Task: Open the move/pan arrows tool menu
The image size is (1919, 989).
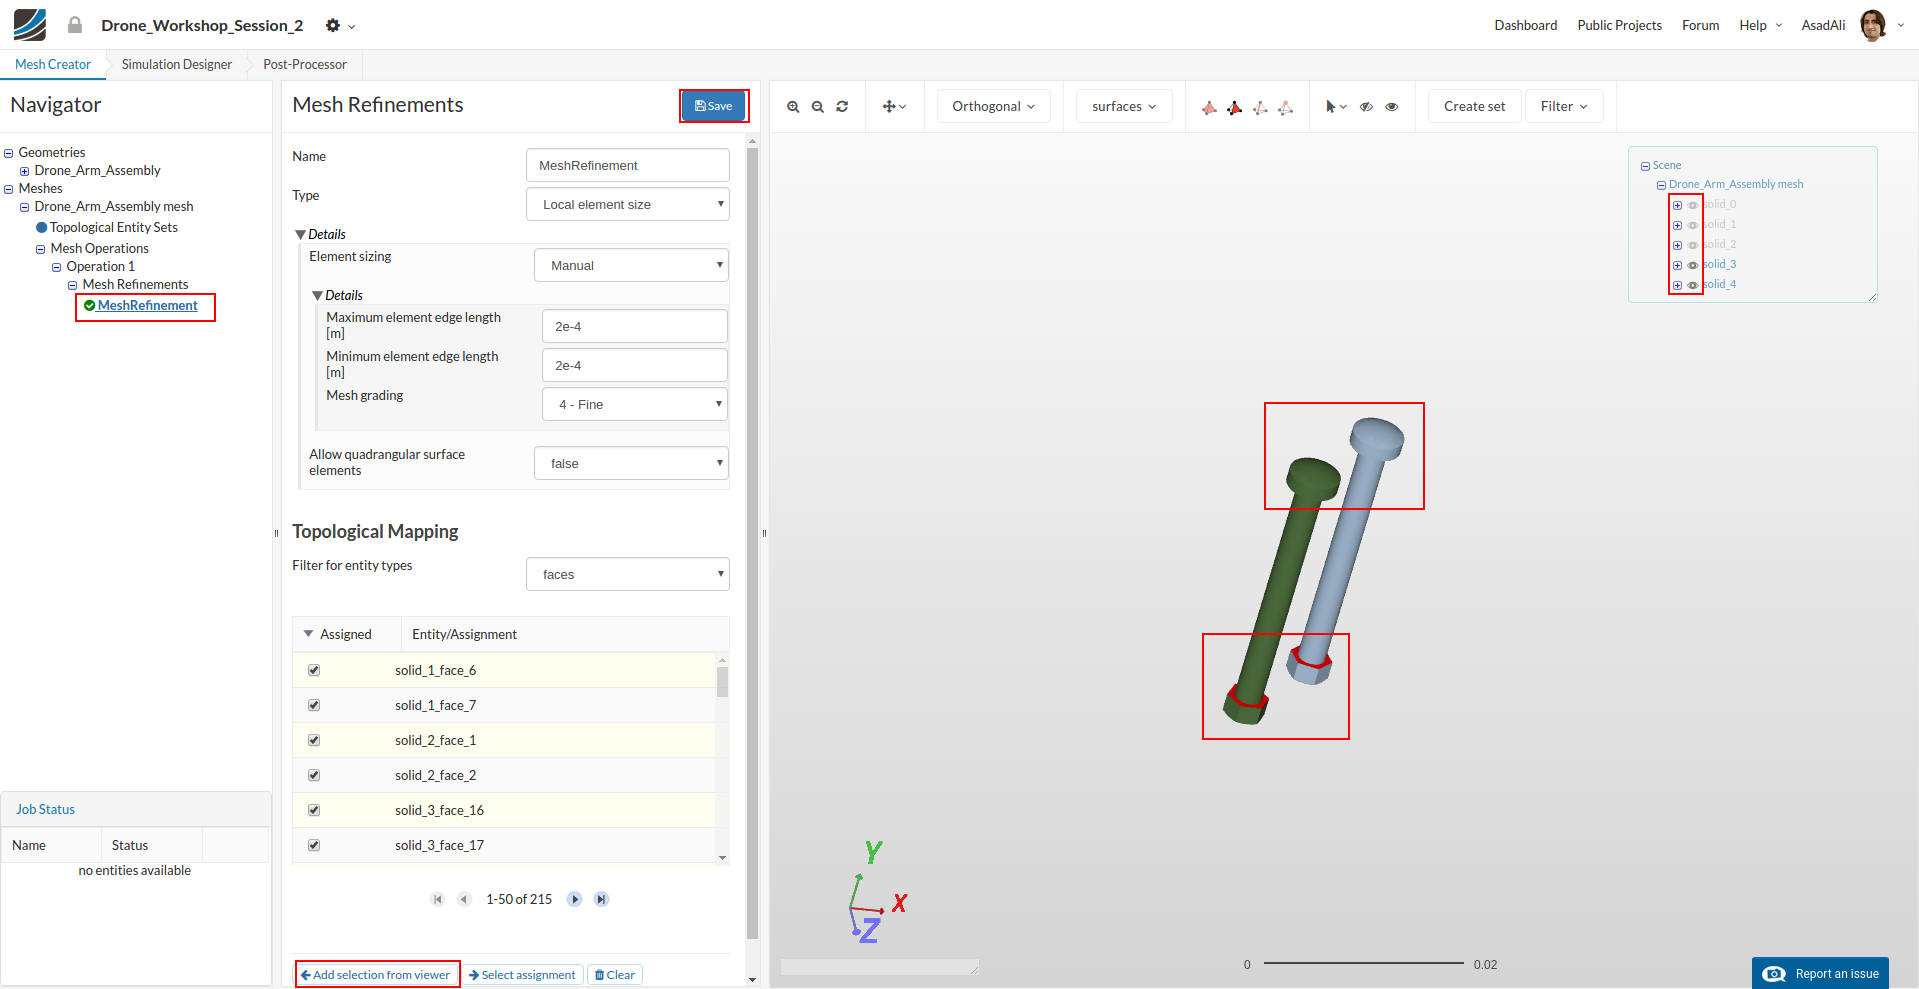Action: [894, 106]
